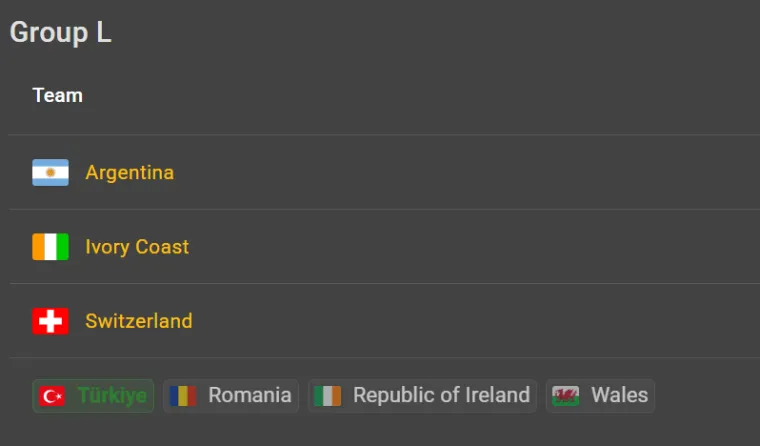
Task: Click the Romania flag icon
Action: (x=182, y=396)
